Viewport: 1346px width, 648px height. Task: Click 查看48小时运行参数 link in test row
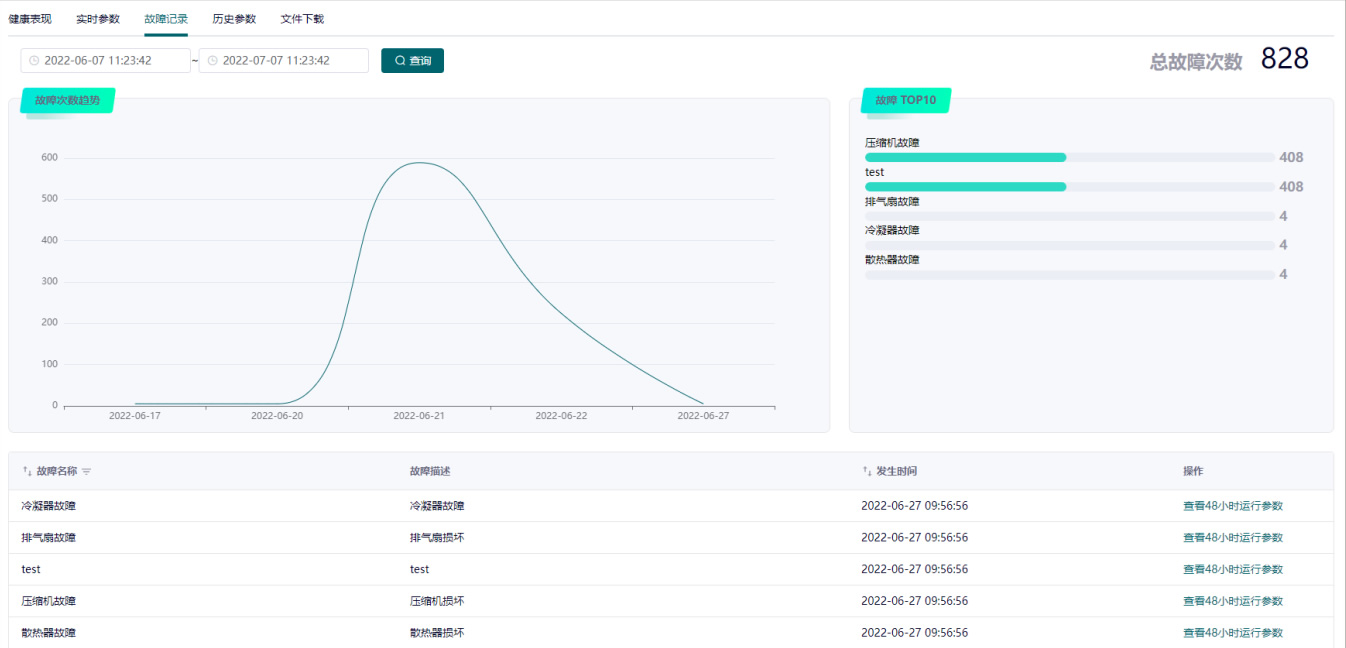pos(1232,570)
